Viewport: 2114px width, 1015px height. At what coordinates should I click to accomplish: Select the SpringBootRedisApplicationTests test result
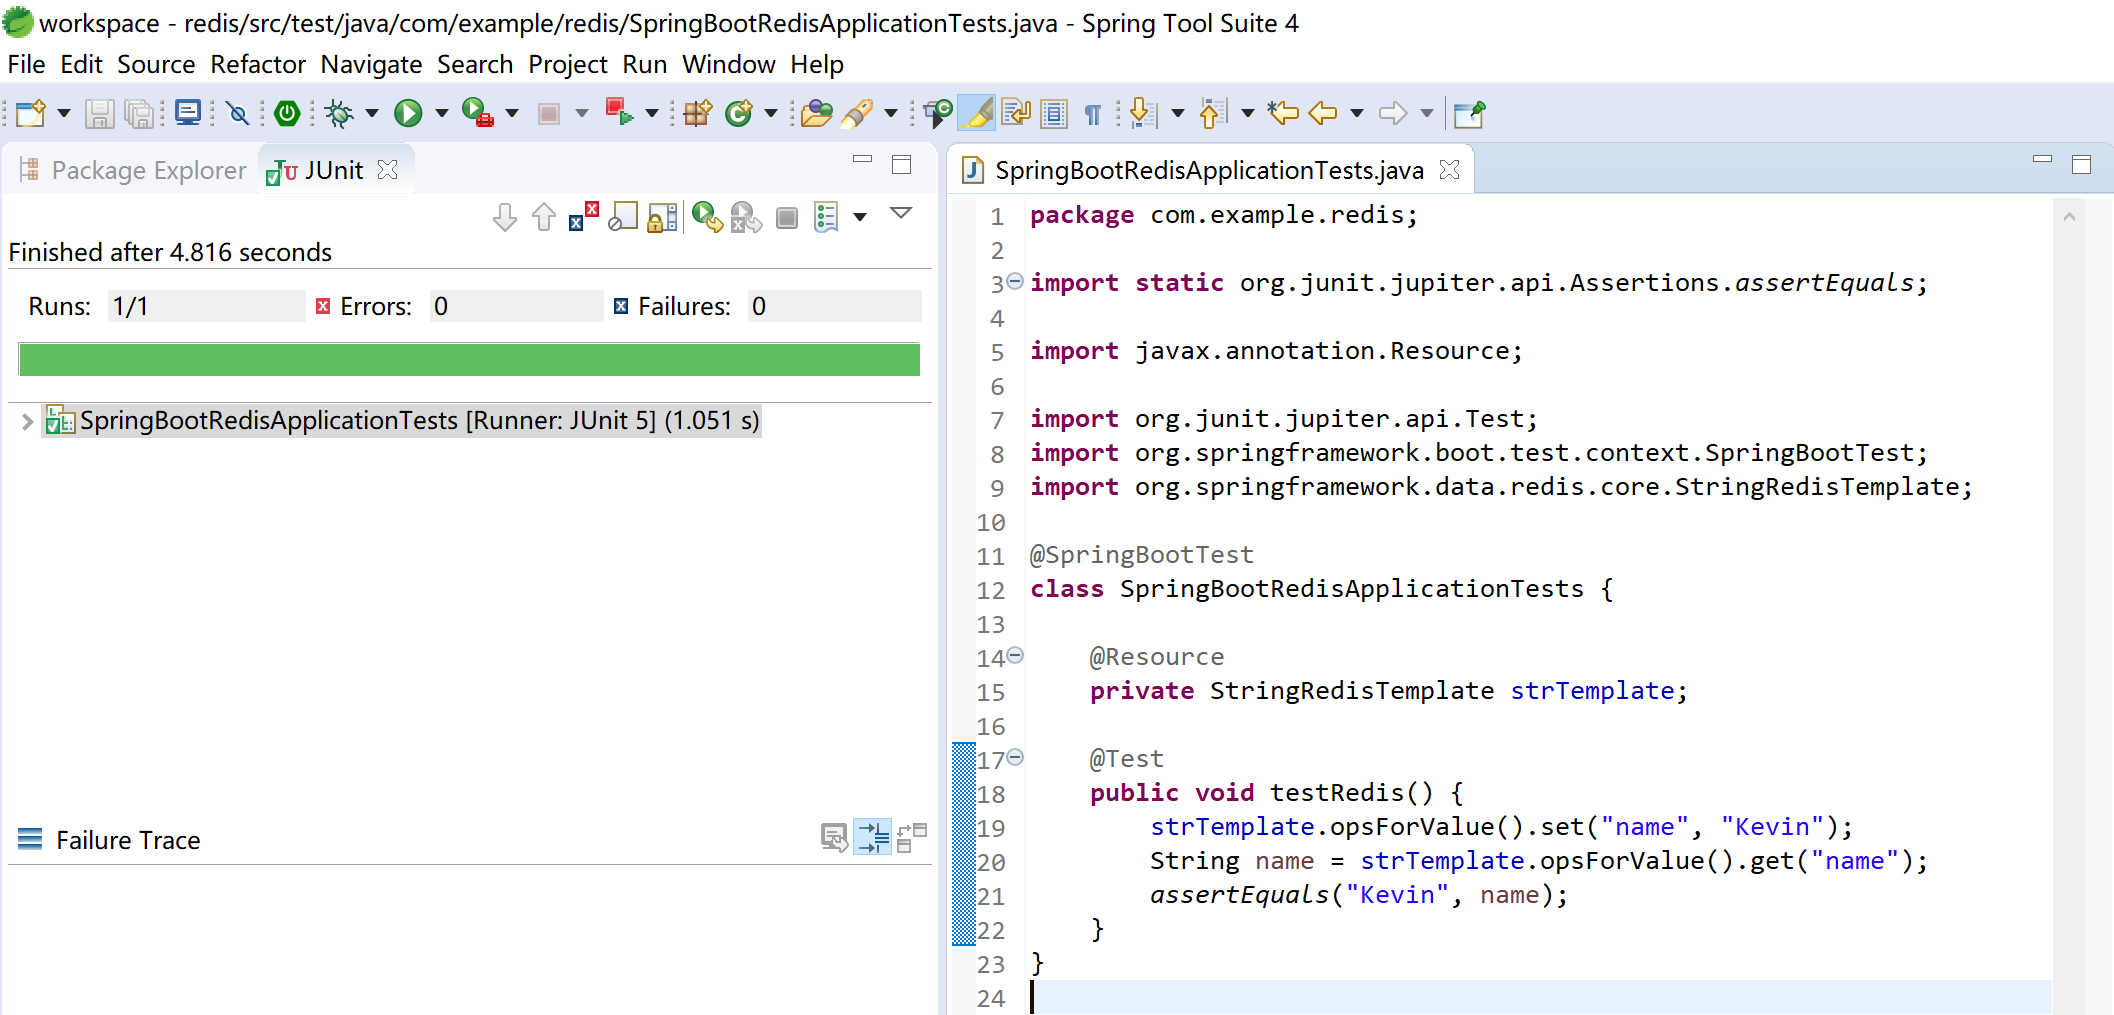click(x=418, y=421)
